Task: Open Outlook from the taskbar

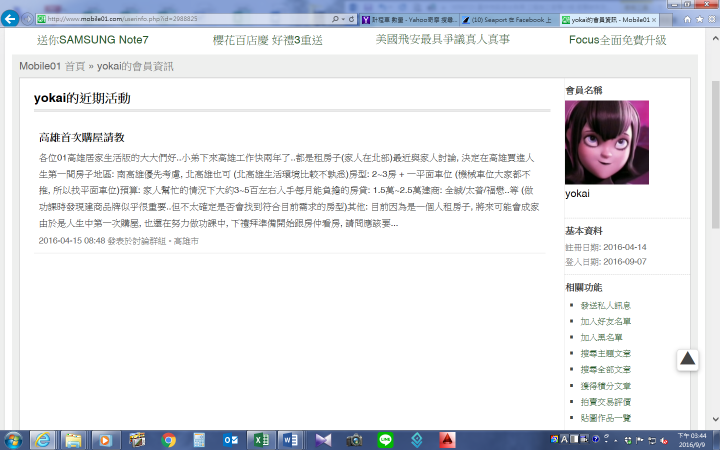Action: tap(230, 440)
